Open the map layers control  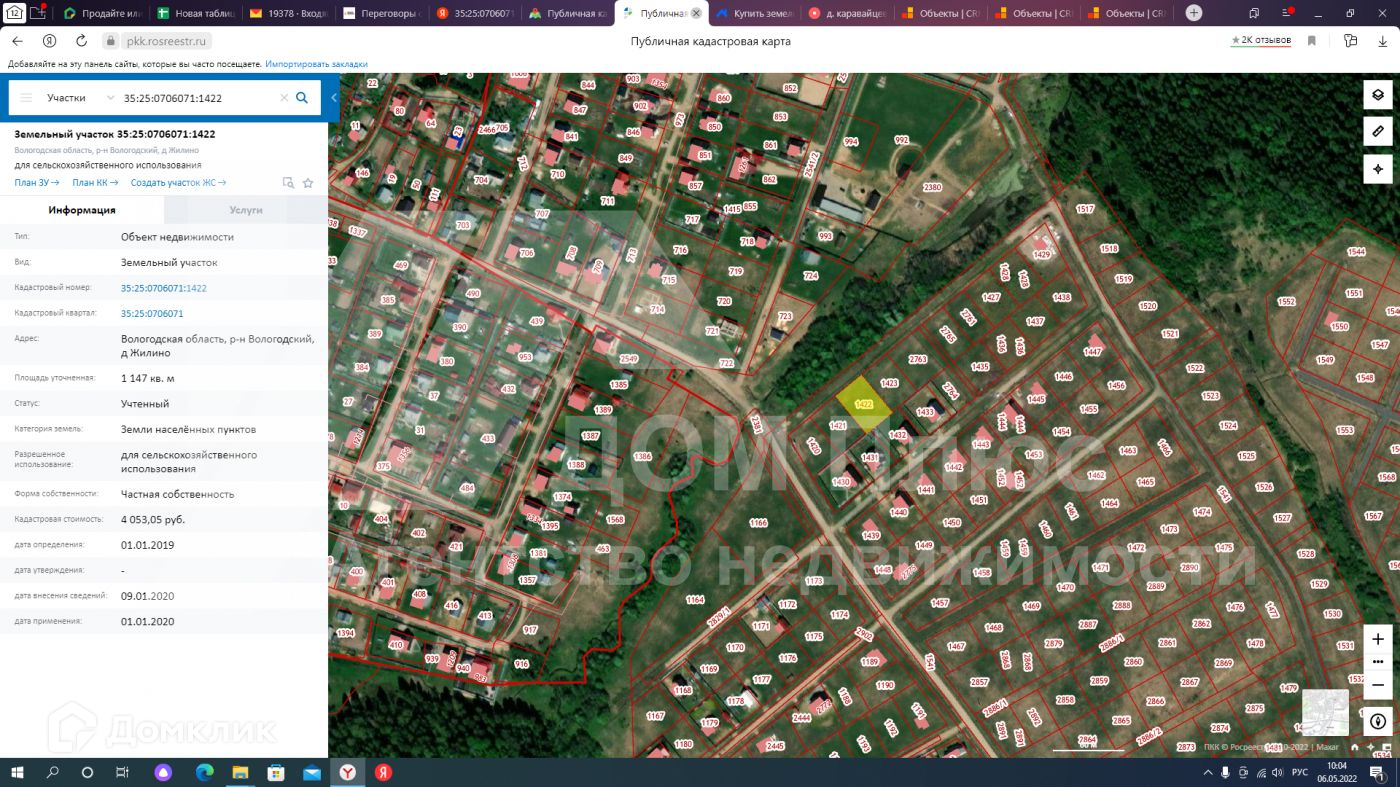click(1378, 95)
